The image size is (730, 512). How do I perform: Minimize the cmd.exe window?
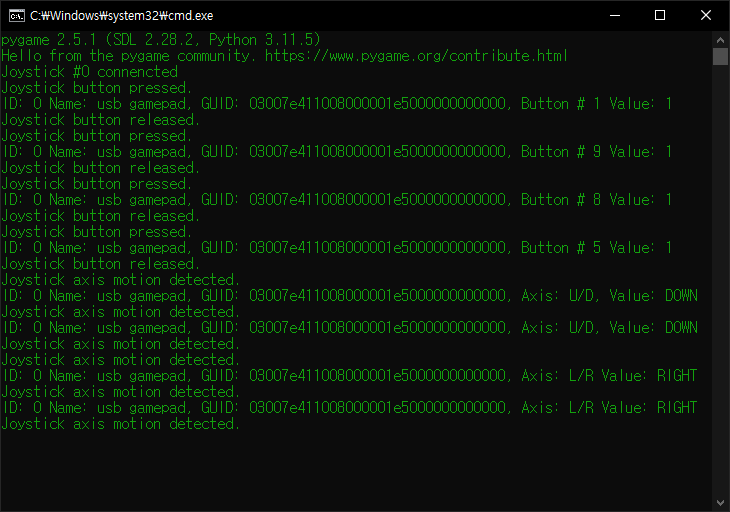pyautogui.click(x=615, y=15)
